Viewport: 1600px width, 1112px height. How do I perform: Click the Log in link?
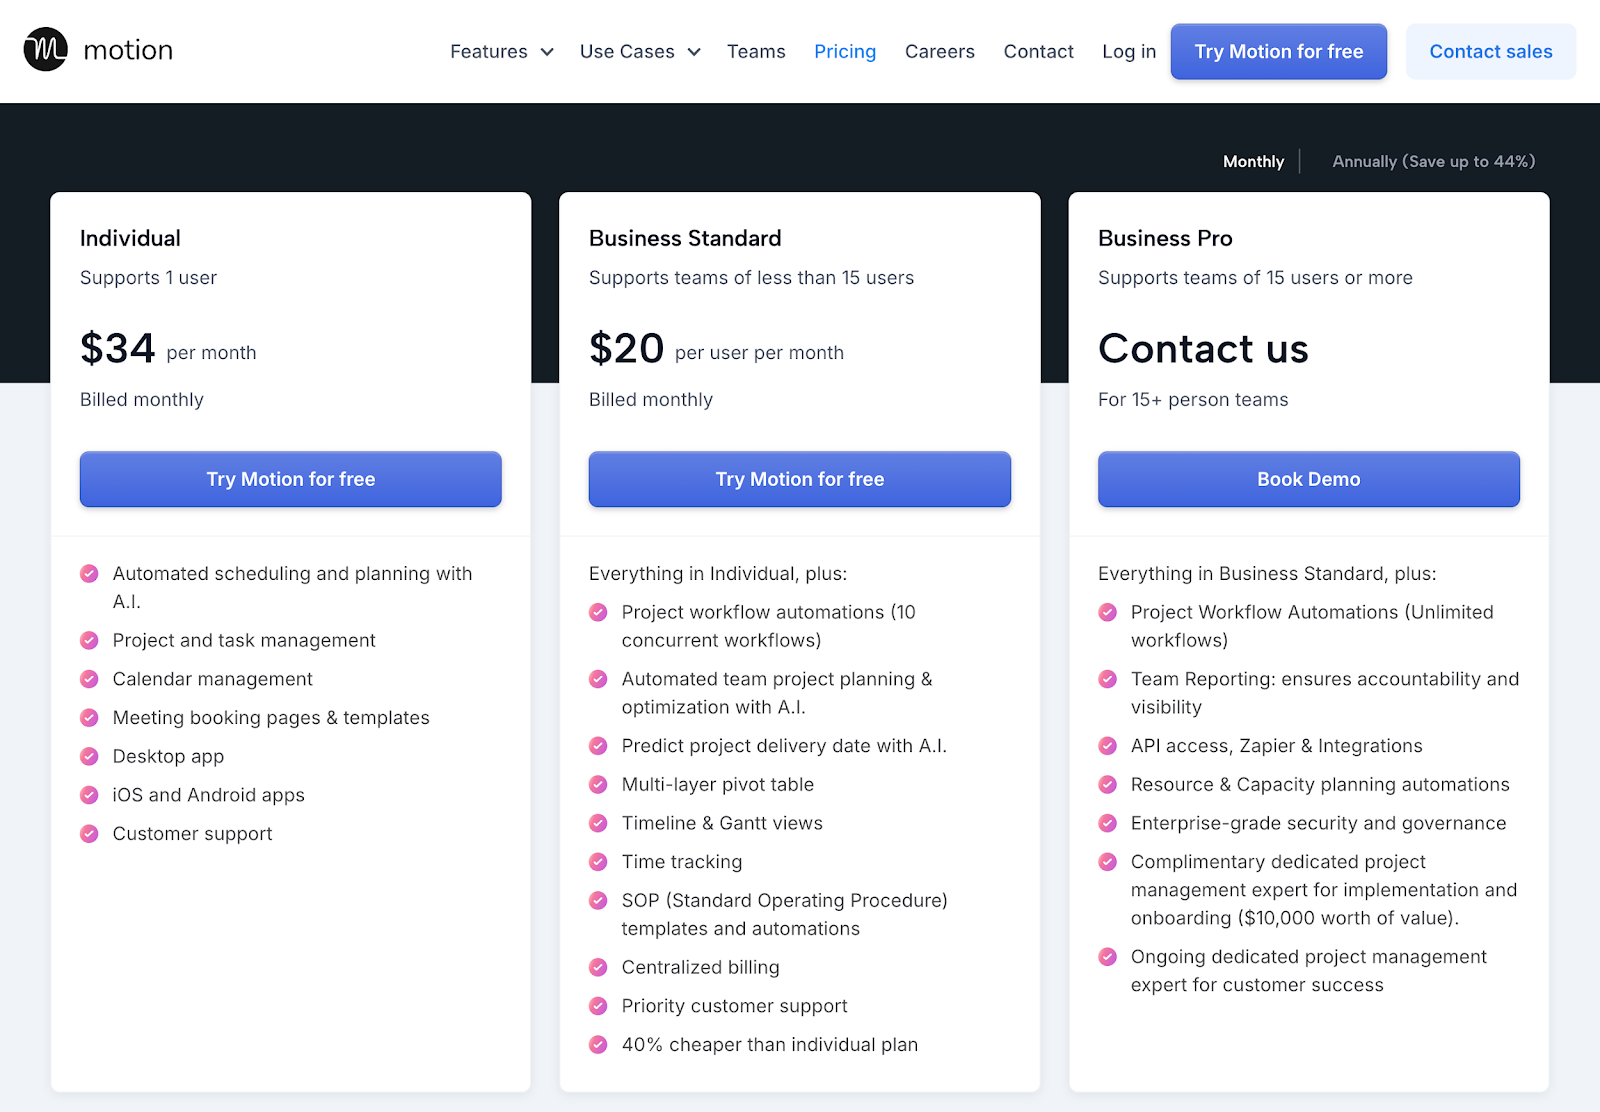coord(1128,51)
